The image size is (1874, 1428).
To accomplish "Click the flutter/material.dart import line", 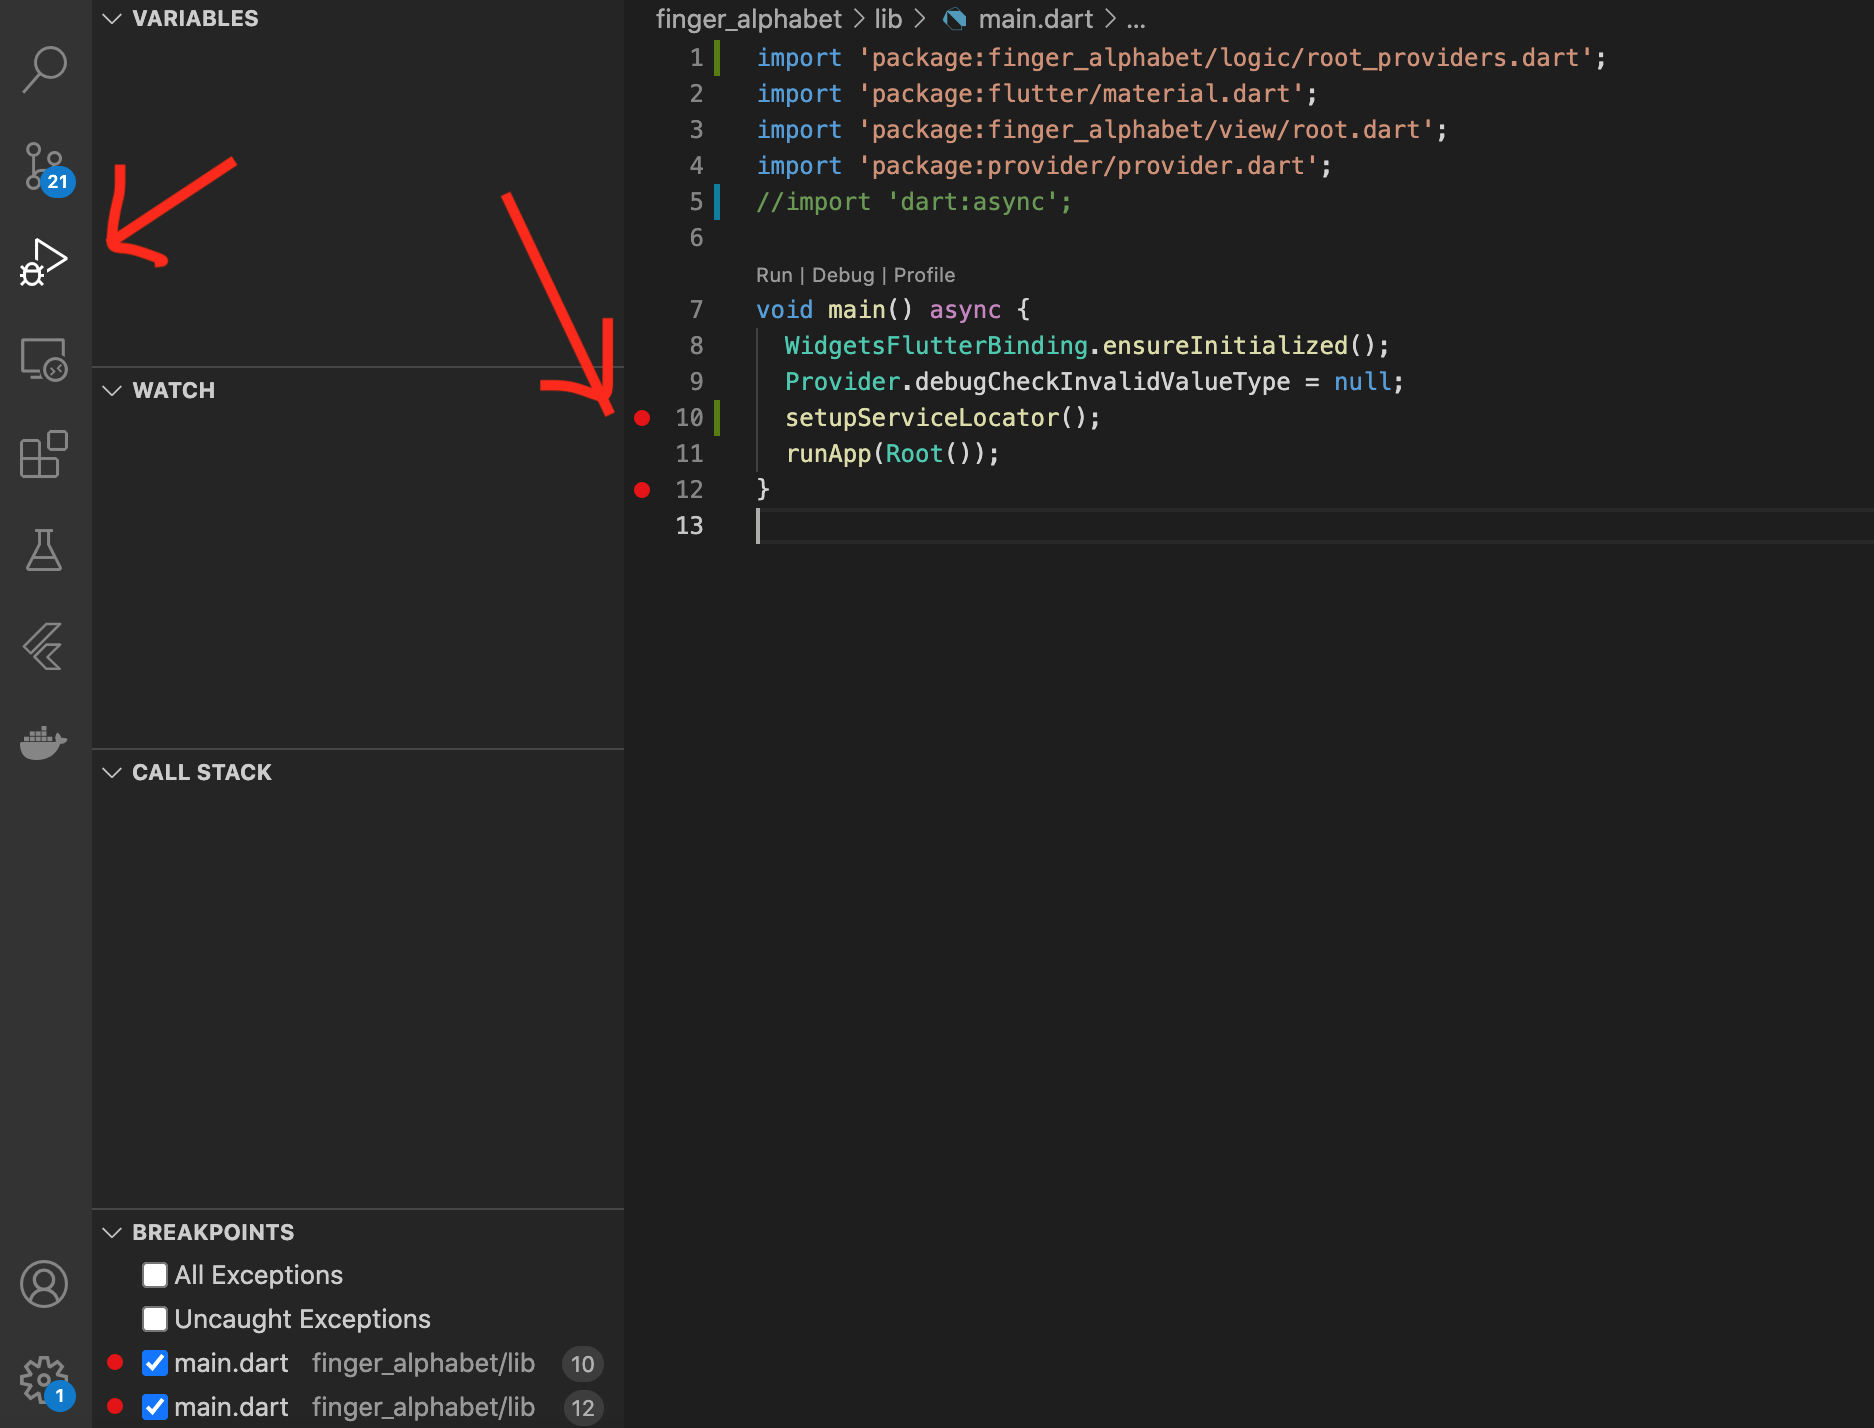I will [x=1037, y=94].
